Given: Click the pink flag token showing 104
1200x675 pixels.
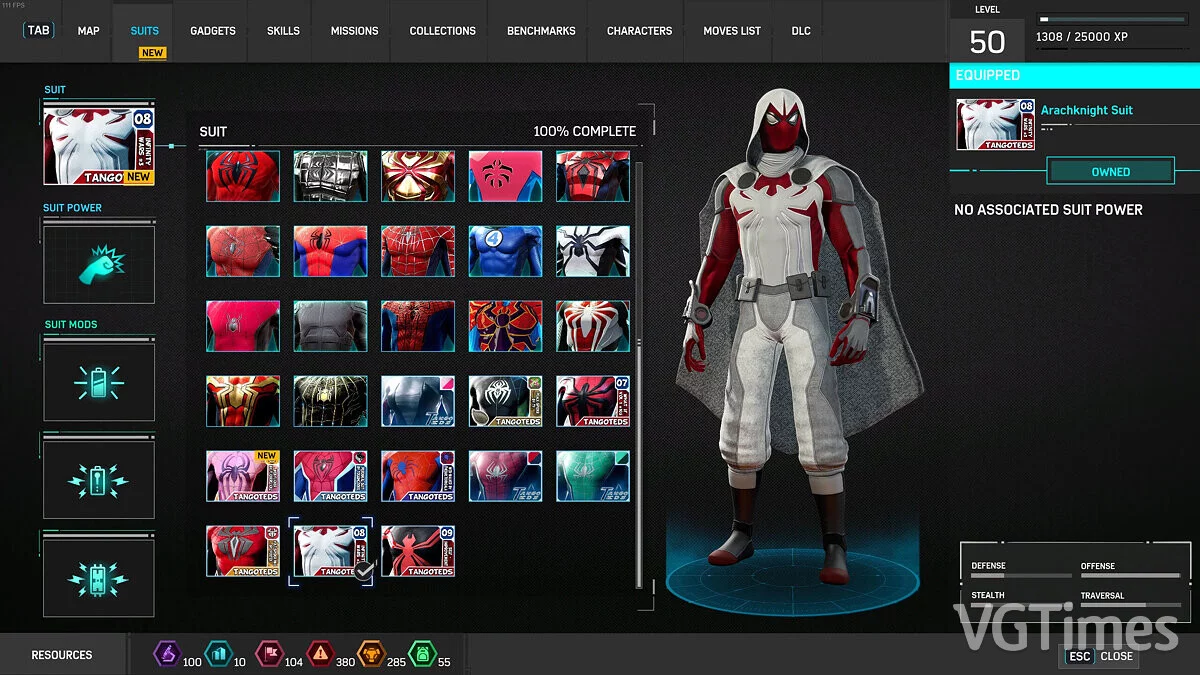Looking at the screenshot, I should 268,655.
